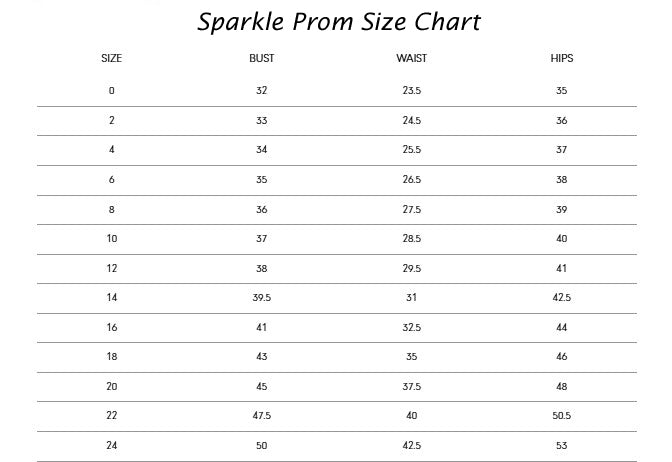
Task: Click the BUST column header
Action: (x=261, y=59)
